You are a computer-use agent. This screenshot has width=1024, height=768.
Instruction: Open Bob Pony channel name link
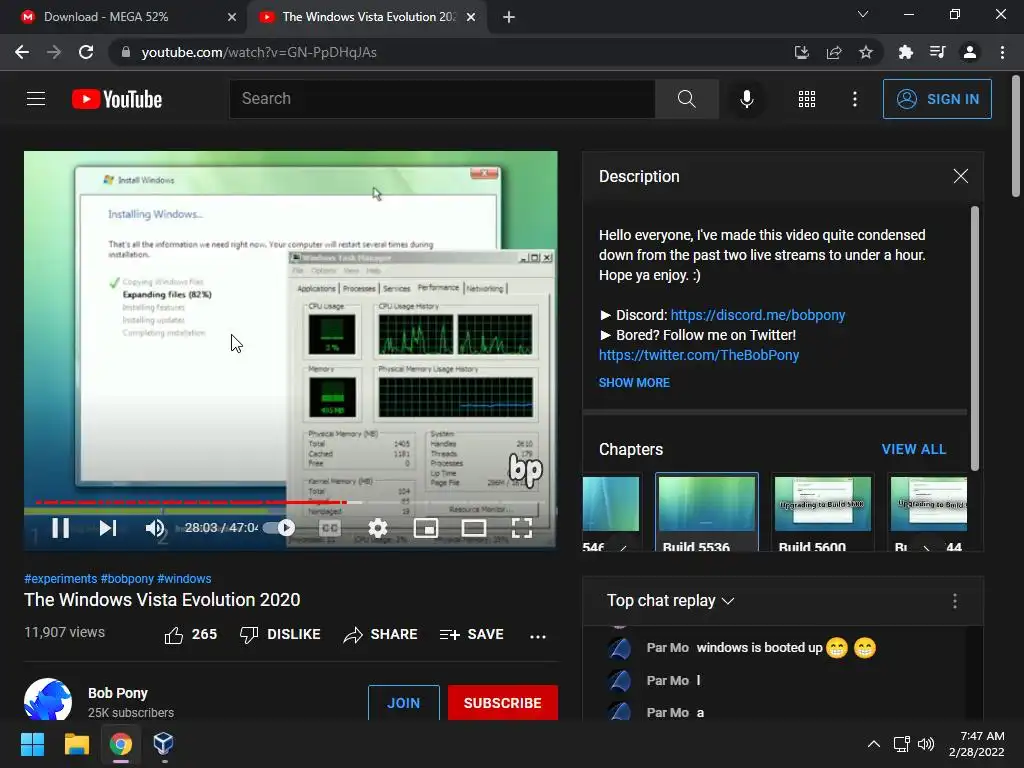(118, 693)
